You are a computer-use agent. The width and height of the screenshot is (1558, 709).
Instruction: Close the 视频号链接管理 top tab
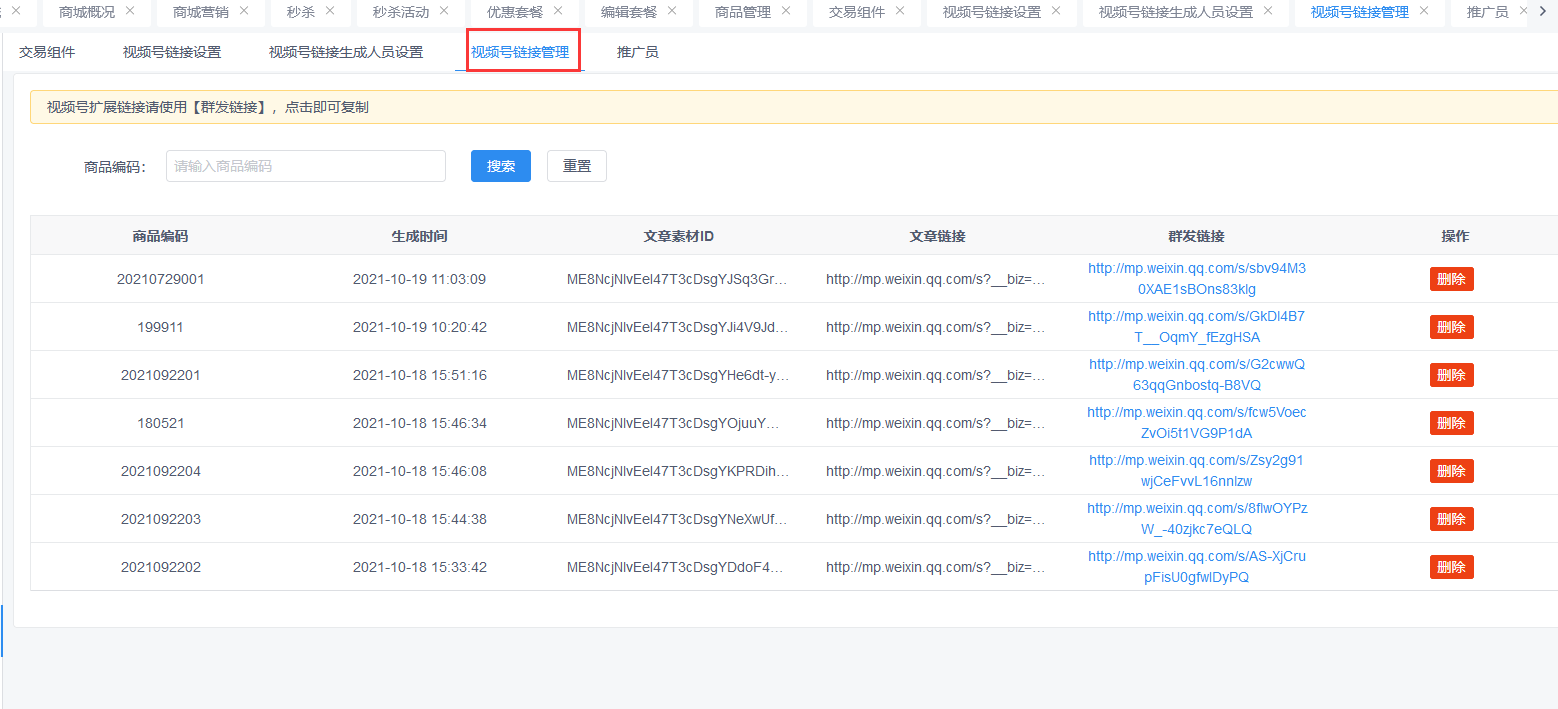[1424, 11]
